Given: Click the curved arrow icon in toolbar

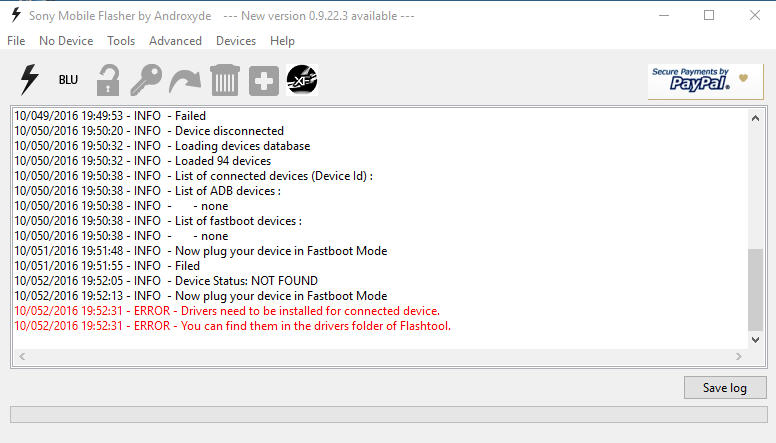Looking at the screenshot, I should [x=185, y=81].
